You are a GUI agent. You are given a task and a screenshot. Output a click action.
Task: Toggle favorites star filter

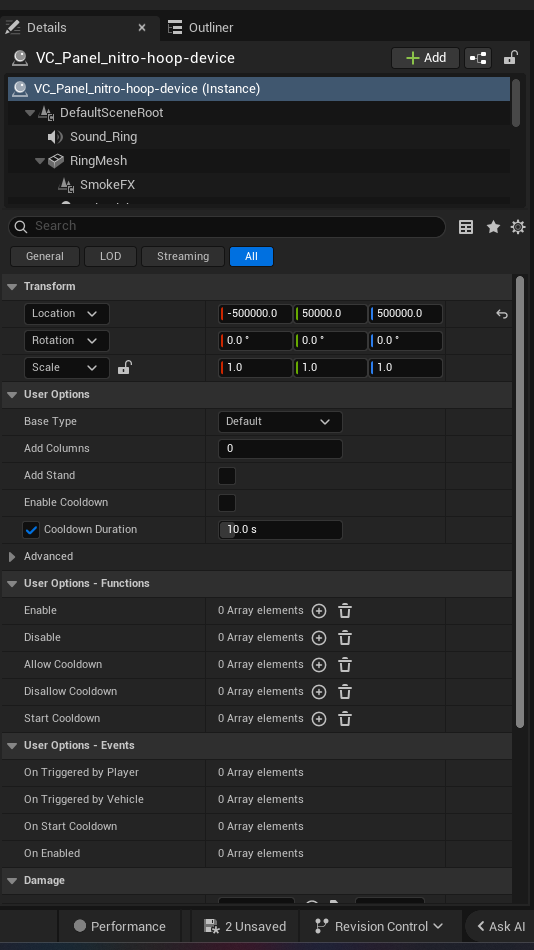pos(493,227)
